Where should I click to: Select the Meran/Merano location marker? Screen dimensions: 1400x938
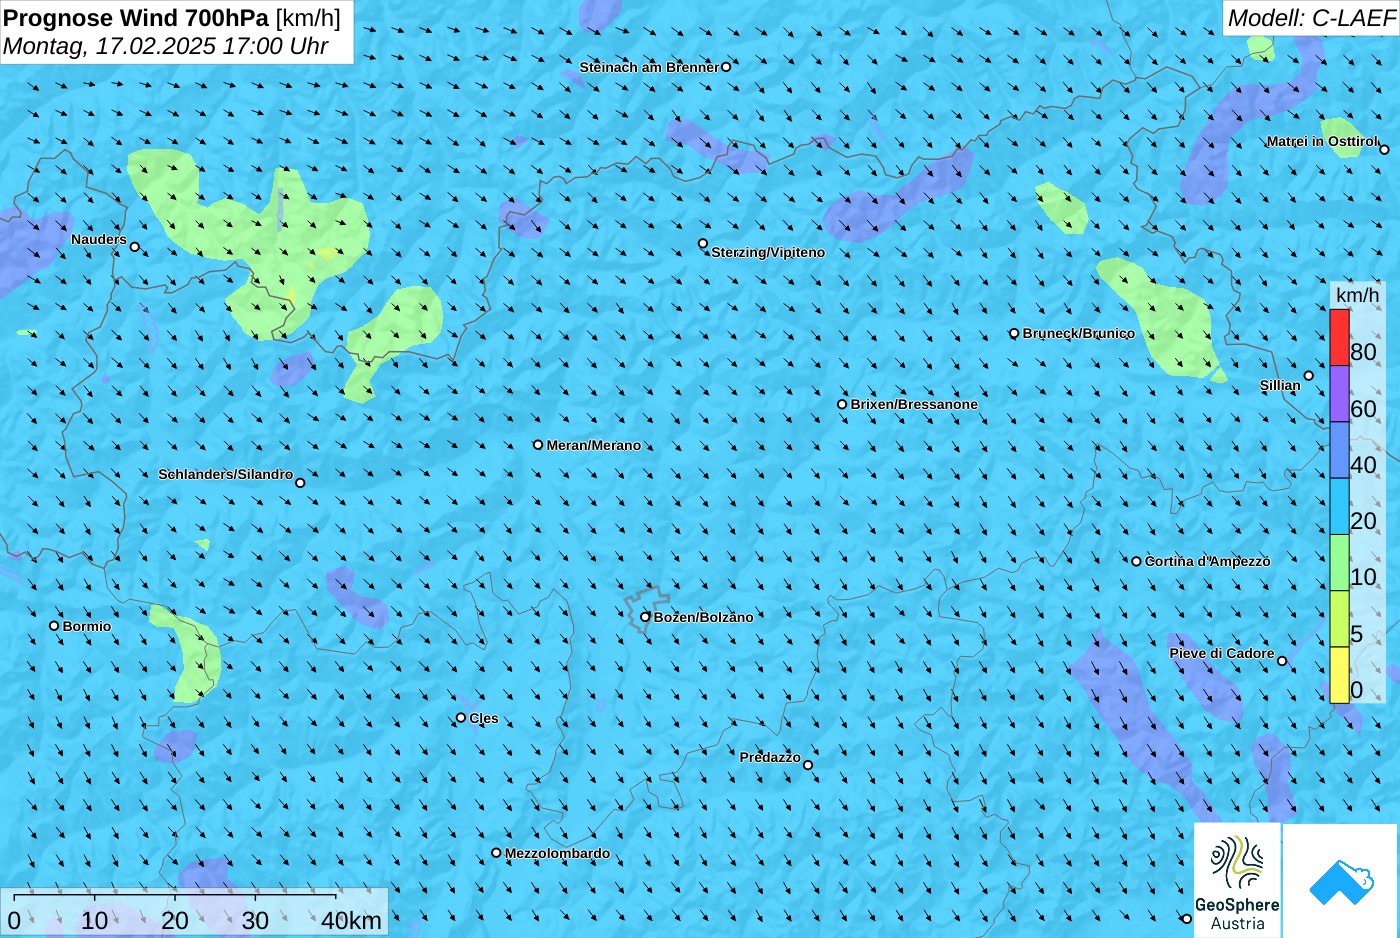point(538,445)
